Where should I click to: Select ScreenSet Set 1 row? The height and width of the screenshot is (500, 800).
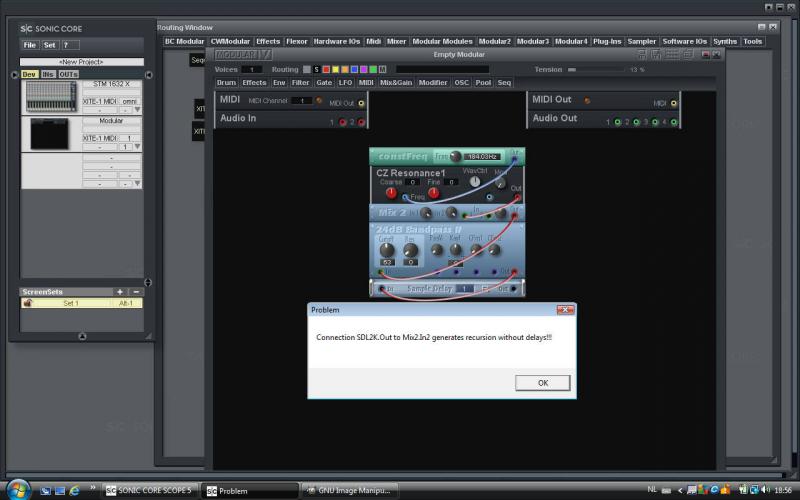pos(82,303)
